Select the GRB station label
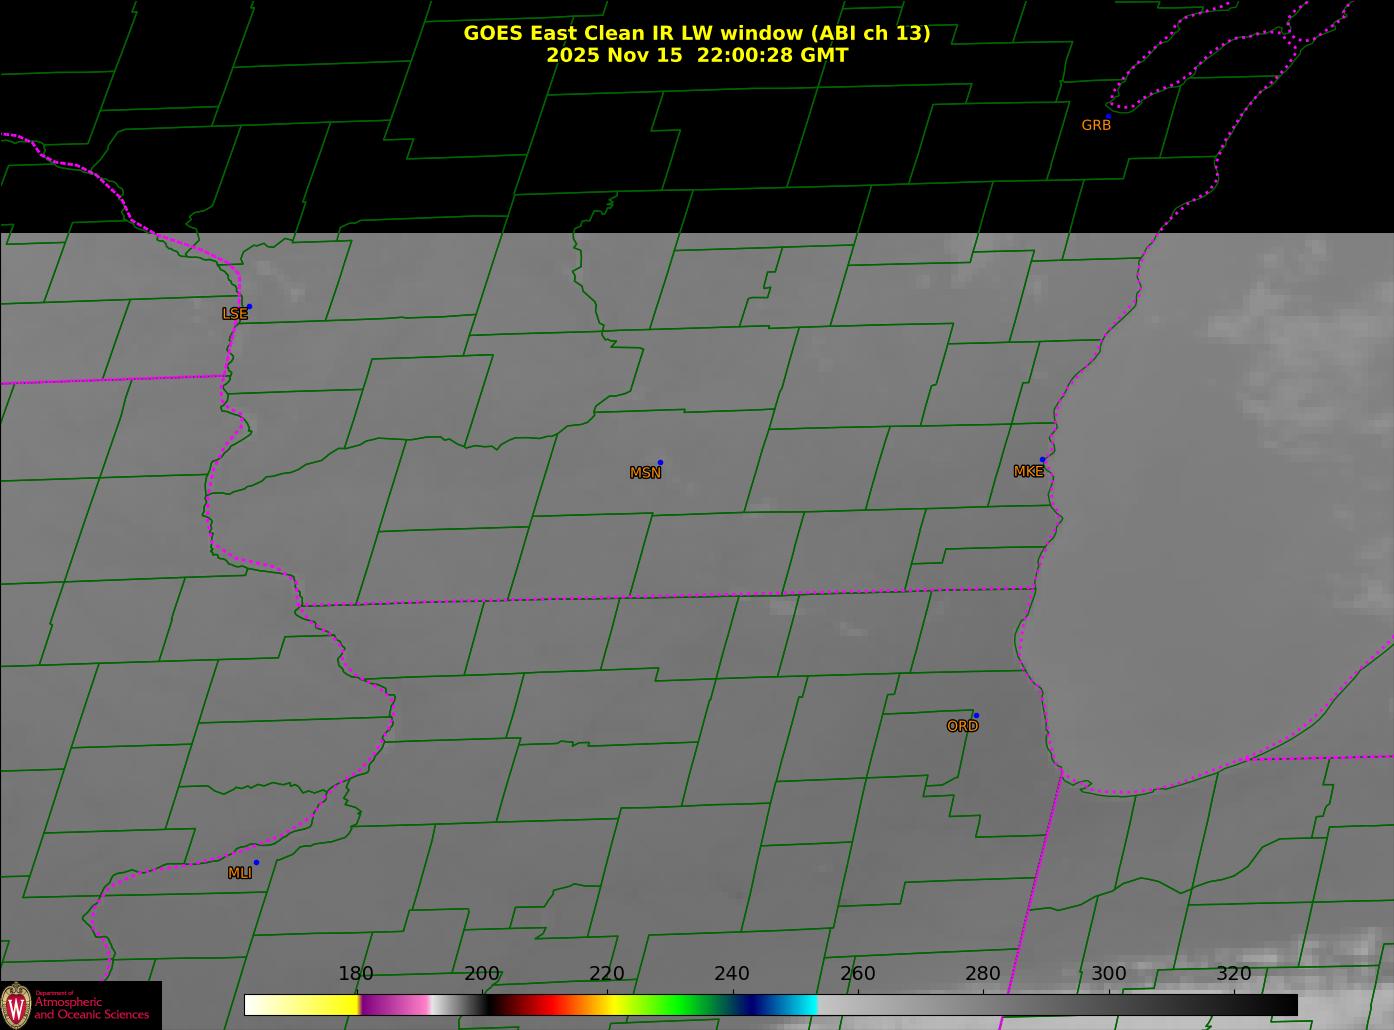Image resolution: width=1394 pixels, height=1030 pixels. point(1095,126)
